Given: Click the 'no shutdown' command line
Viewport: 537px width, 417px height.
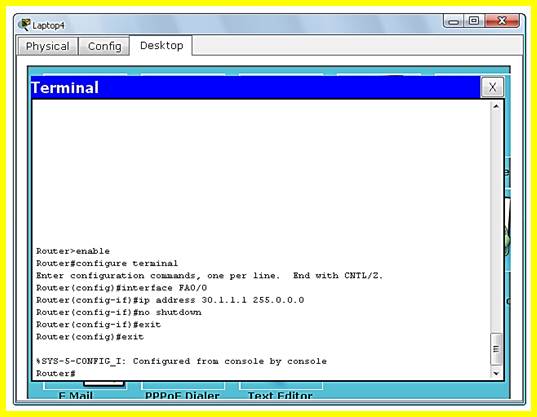Looking at the screenshot, I should 119,312.
